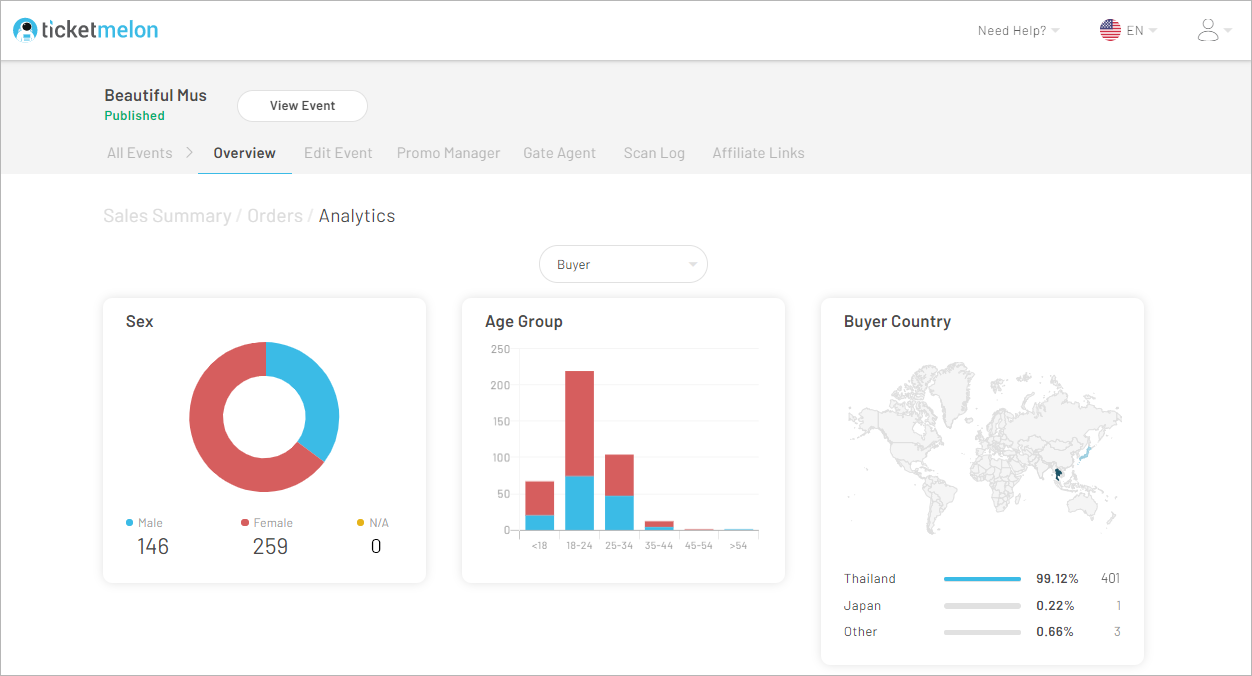Click the Japan percentage progress bar
This screenshot has height=676, width=1252.
pos(982,606)
